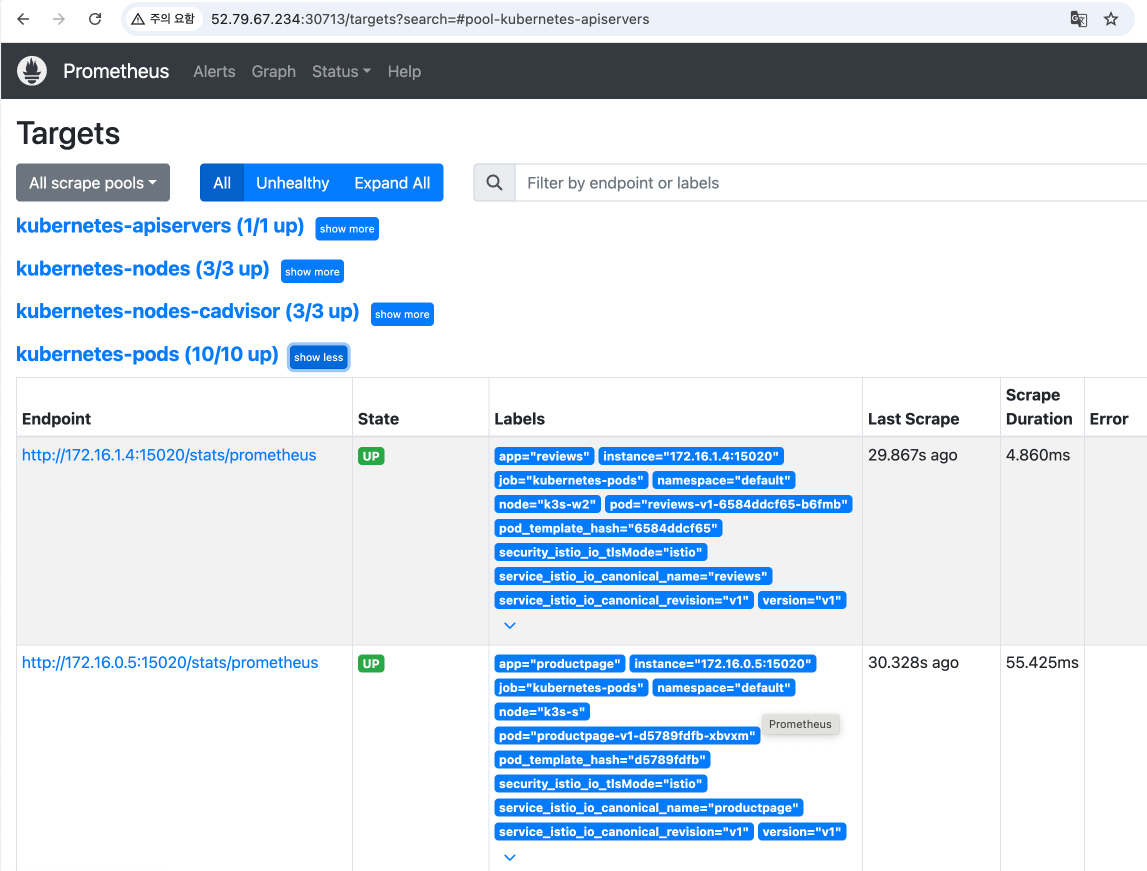Click the Targets page heading
1147x871 pixels.
[x=68, y=134]
